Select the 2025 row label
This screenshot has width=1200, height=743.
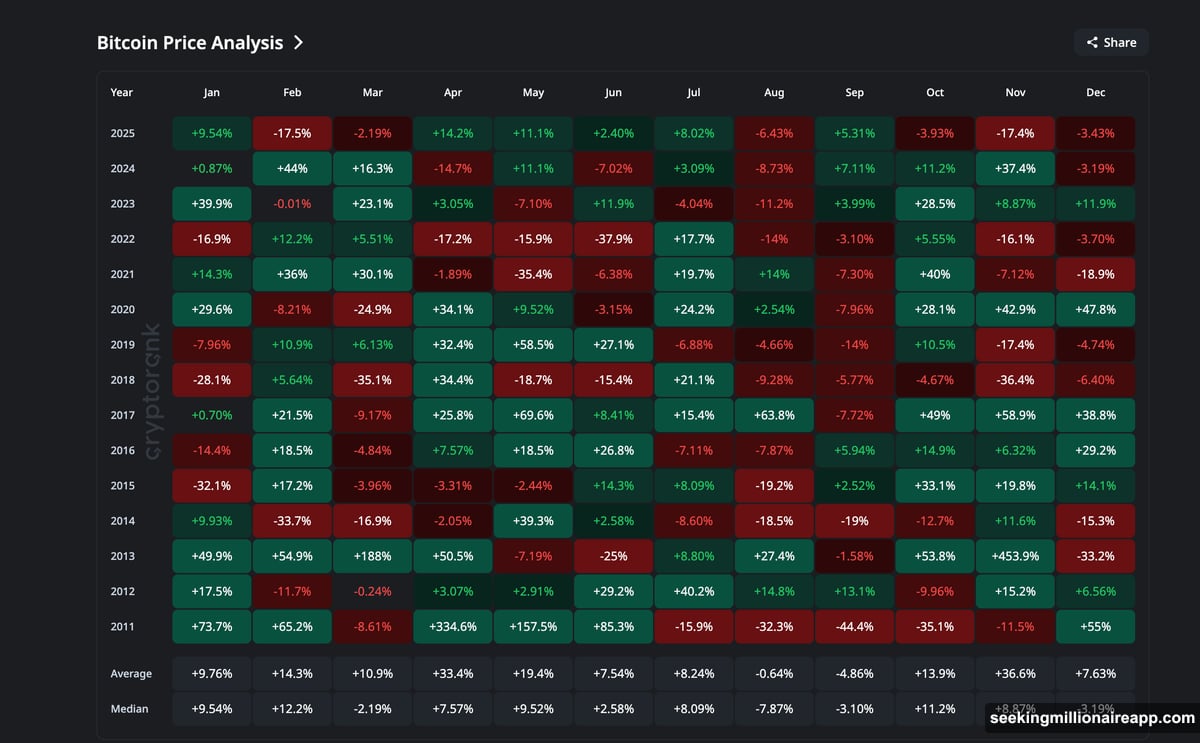[122, 133]
